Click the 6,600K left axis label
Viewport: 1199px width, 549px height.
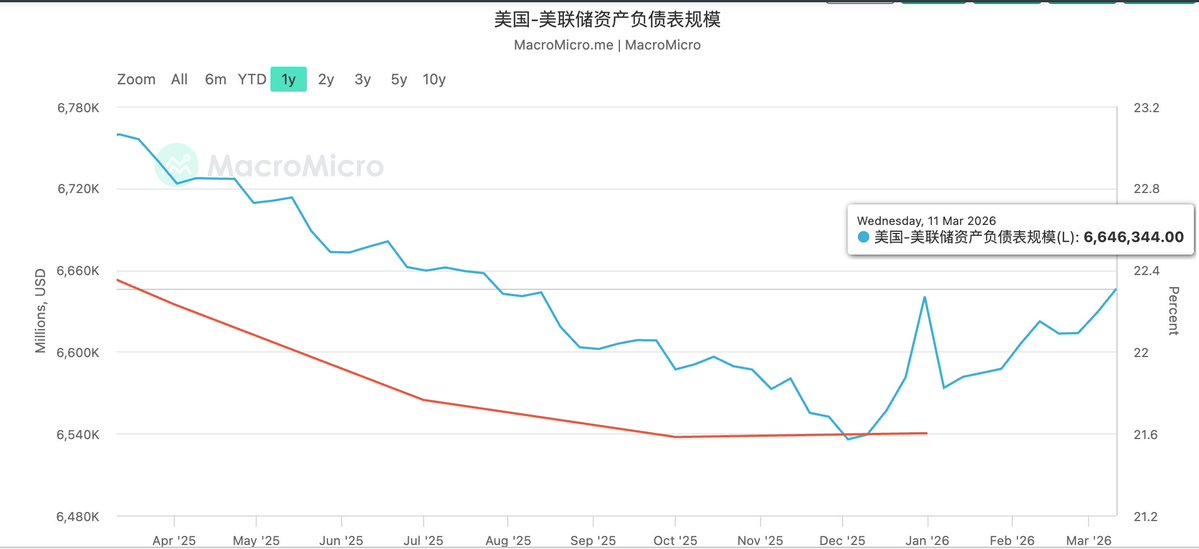(79, 353)
